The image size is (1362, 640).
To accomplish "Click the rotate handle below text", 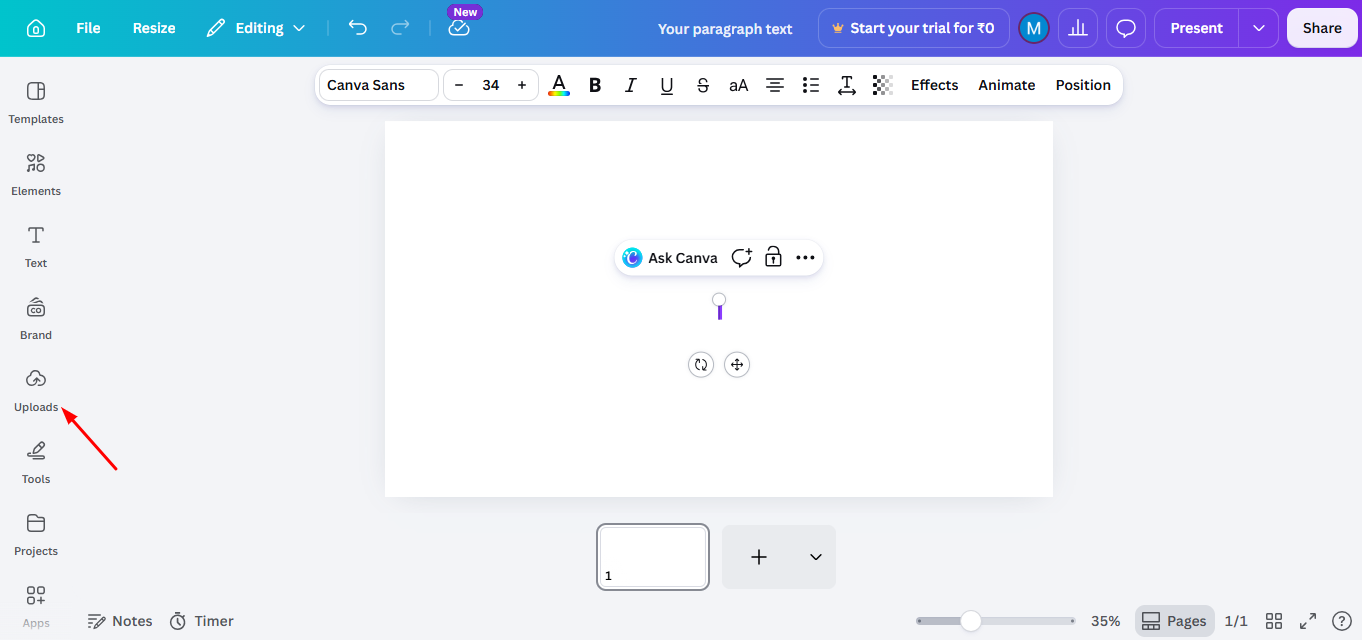I will [x=701, y=365].
